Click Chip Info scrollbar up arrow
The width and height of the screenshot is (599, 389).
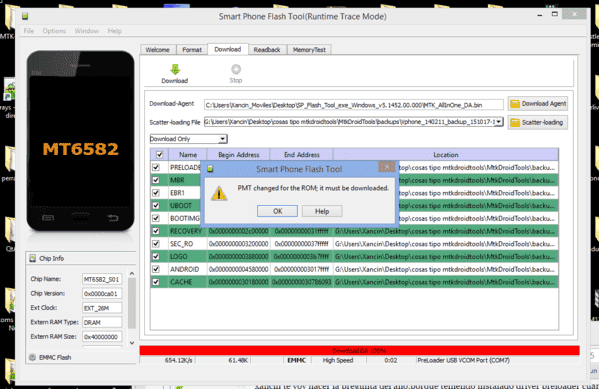click(x=132, y=274)
